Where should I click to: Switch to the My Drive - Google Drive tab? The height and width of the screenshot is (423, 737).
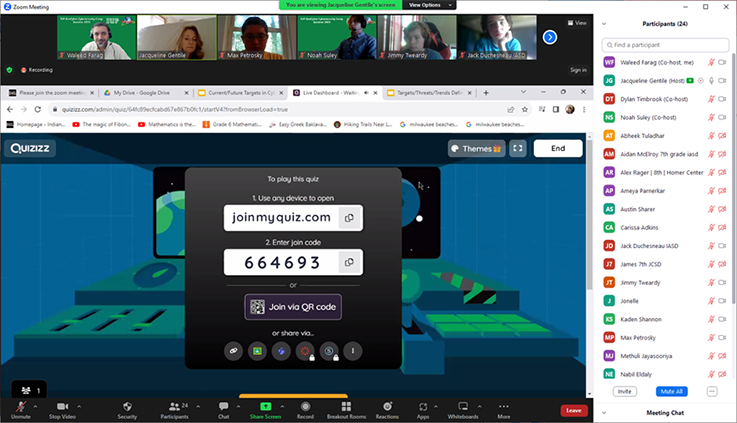click(145, 93)
